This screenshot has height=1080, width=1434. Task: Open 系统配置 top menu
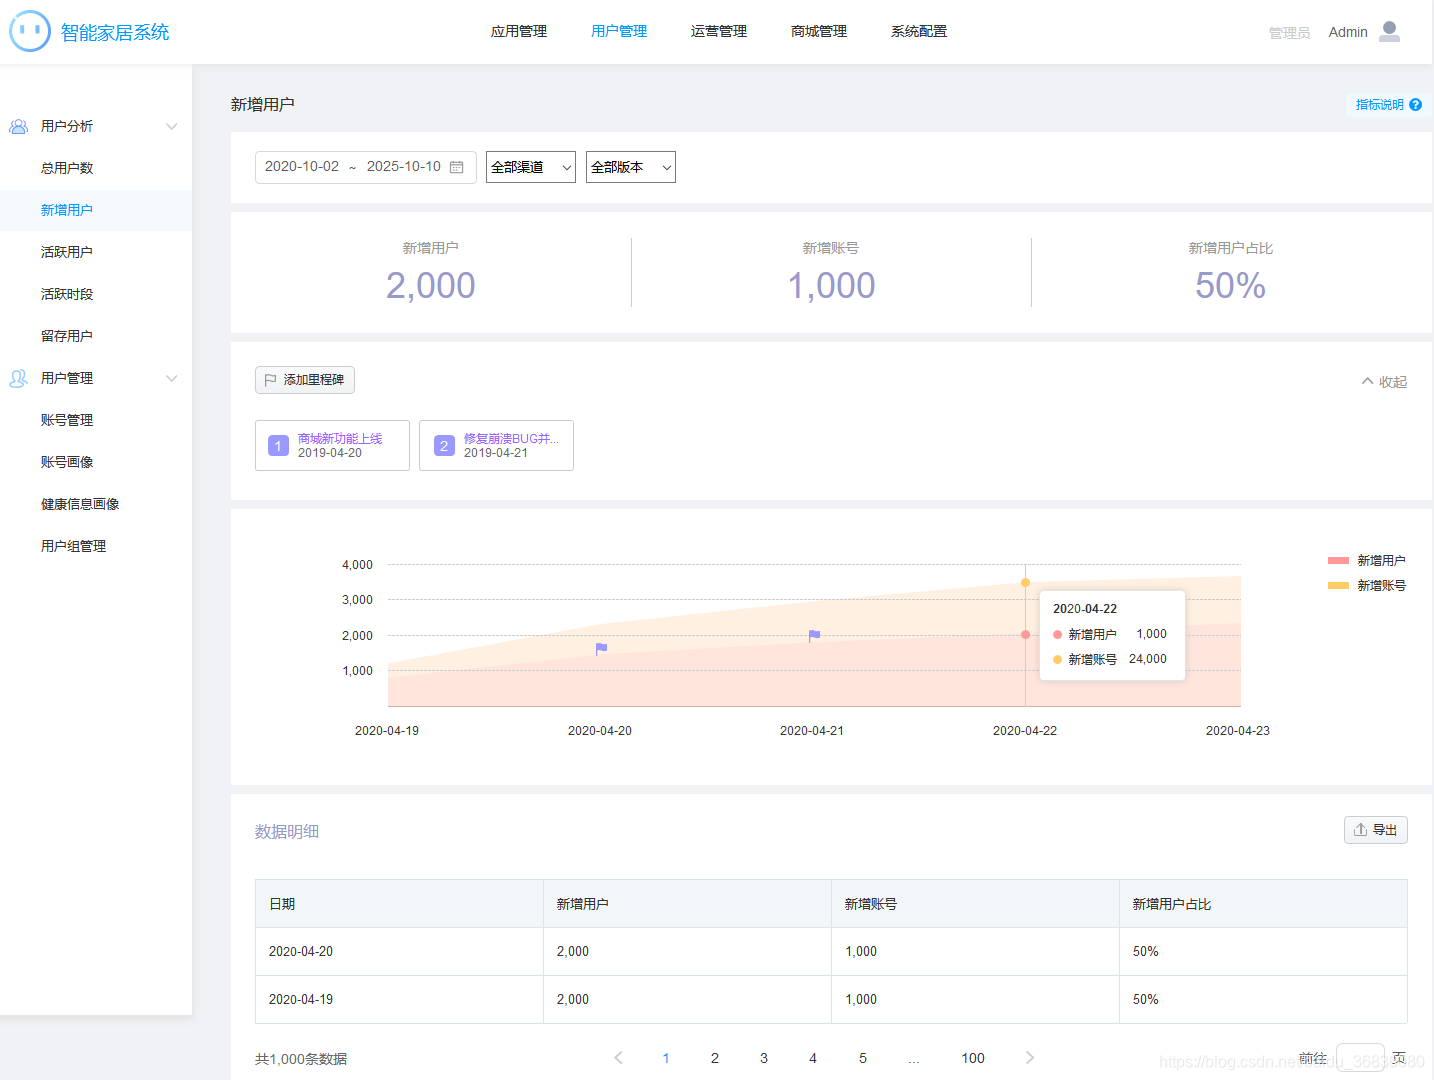[919, 32]
